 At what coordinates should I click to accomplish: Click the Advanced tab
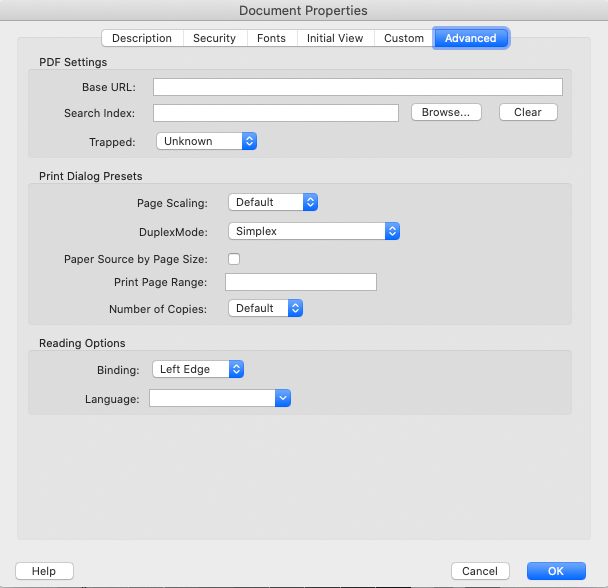pyautogui.click(x=470, y=38)
